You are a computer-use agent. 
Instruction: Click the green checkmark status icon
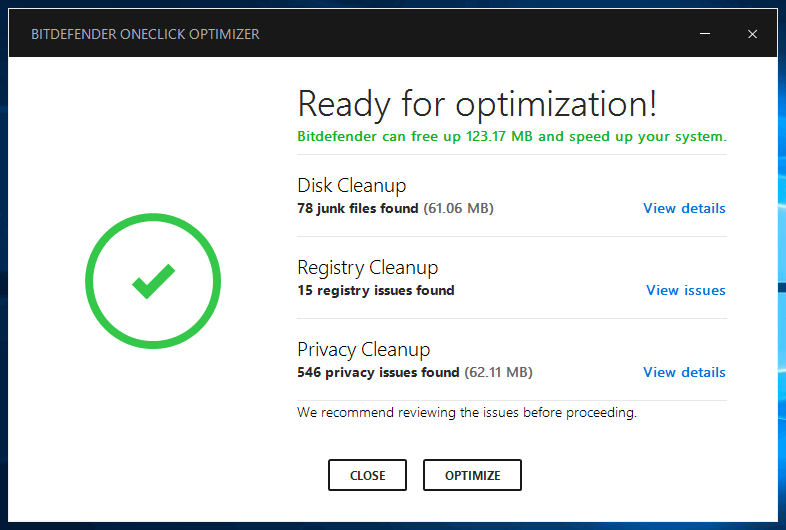(x=153, y=282)
